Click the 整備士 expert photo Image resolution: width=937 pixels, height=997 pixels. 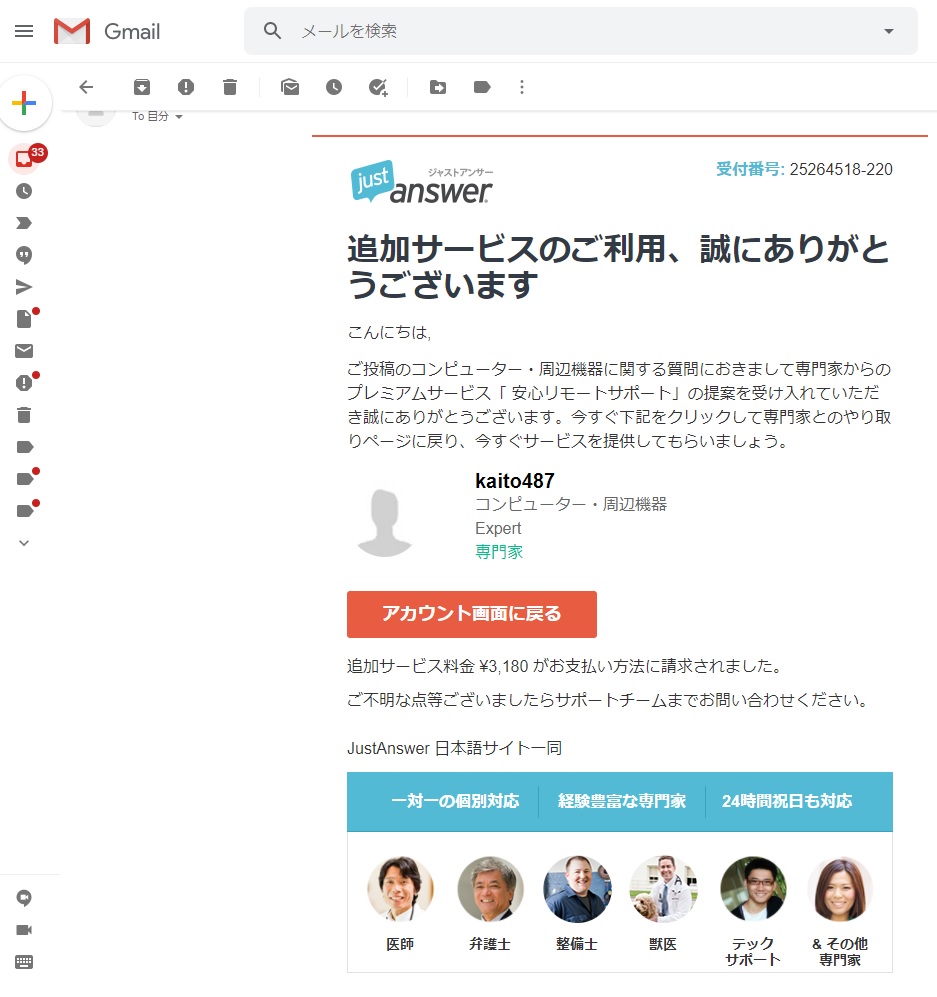[577, 889]
